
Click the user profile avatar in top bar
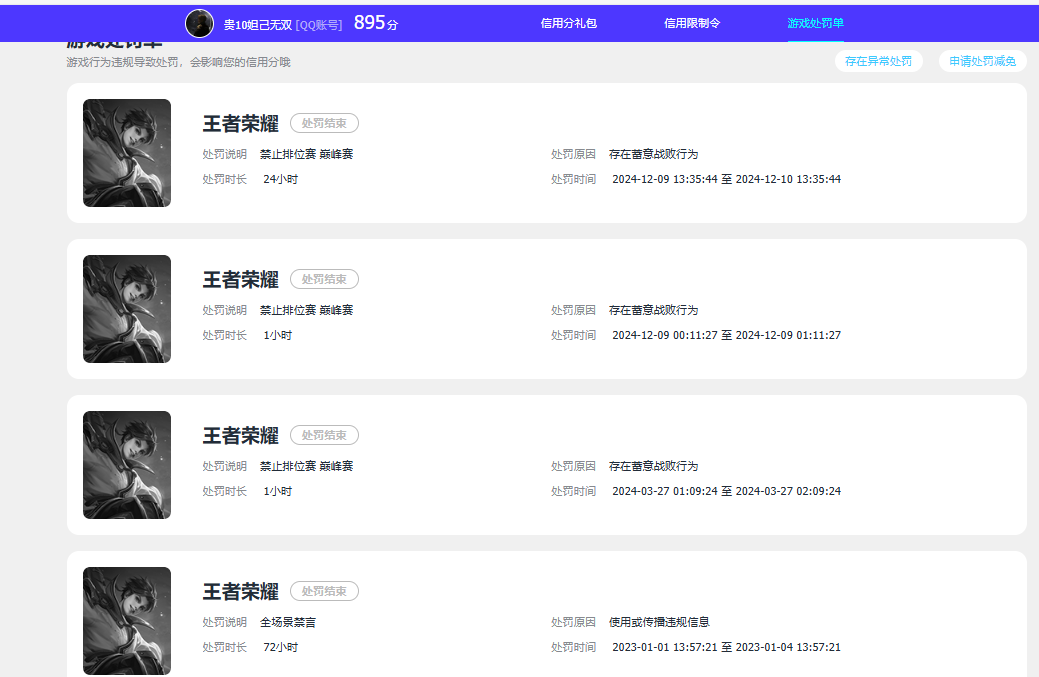tap(199, 22)
